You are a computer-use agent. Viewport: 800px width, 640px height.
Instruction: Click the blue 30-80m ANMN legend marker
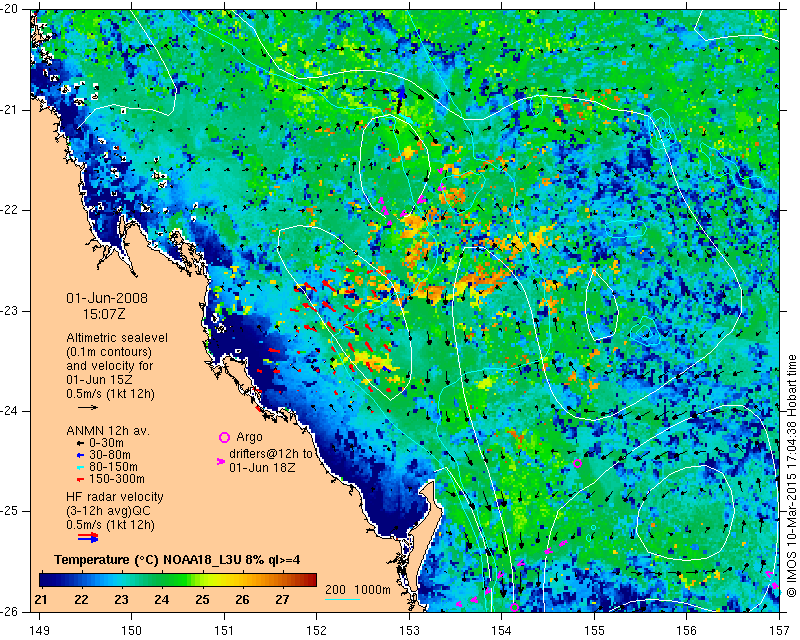tap(80, 455)
